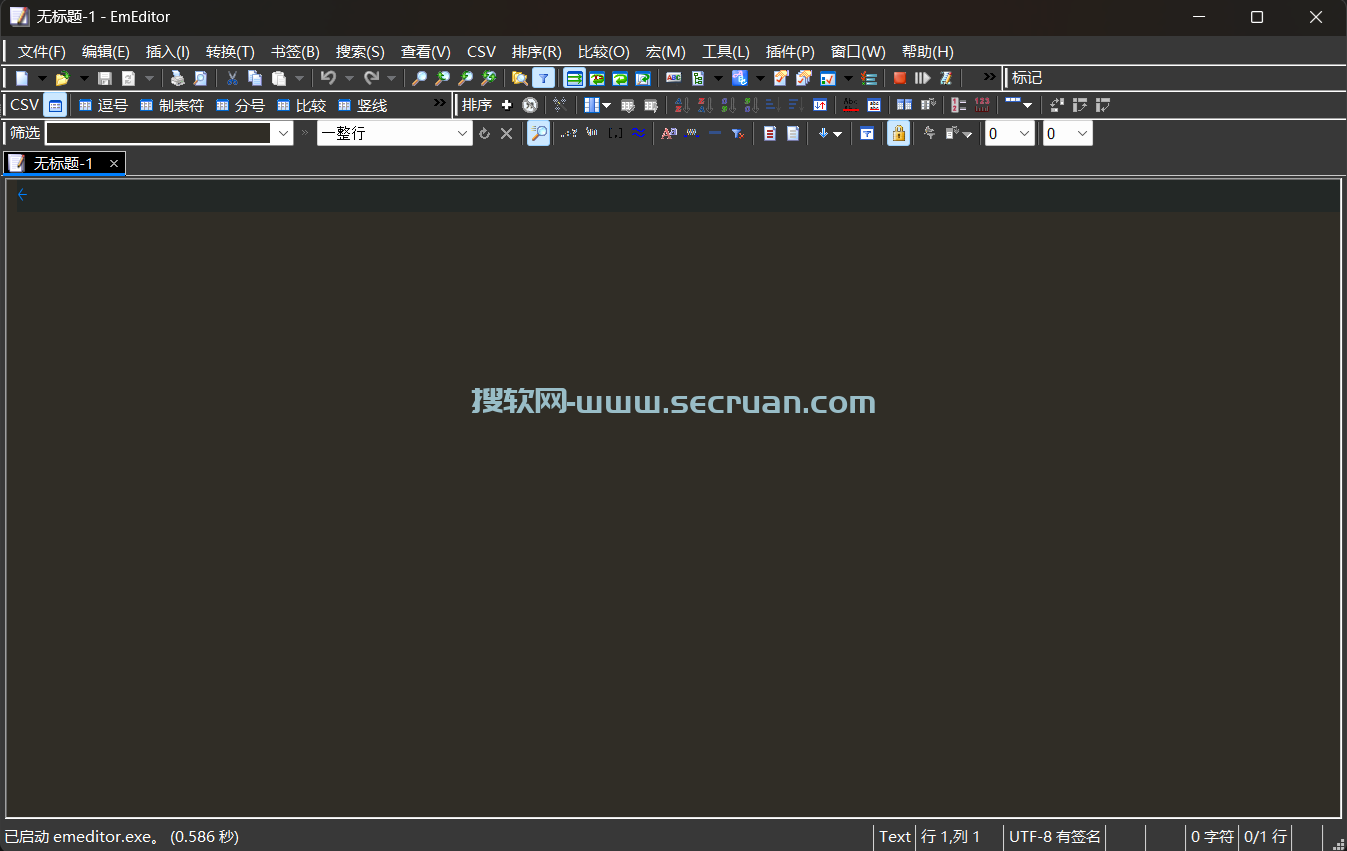
Task: Open the 工具(L) menu
Action: [x=726, y=52]
